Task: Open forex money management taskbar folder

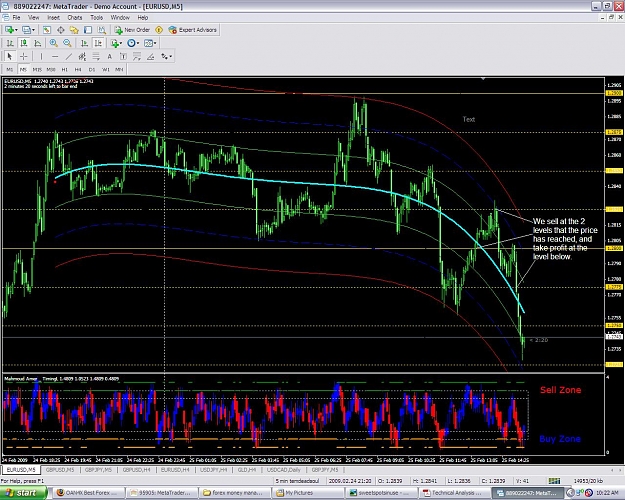Action: (x=235, y=493)
